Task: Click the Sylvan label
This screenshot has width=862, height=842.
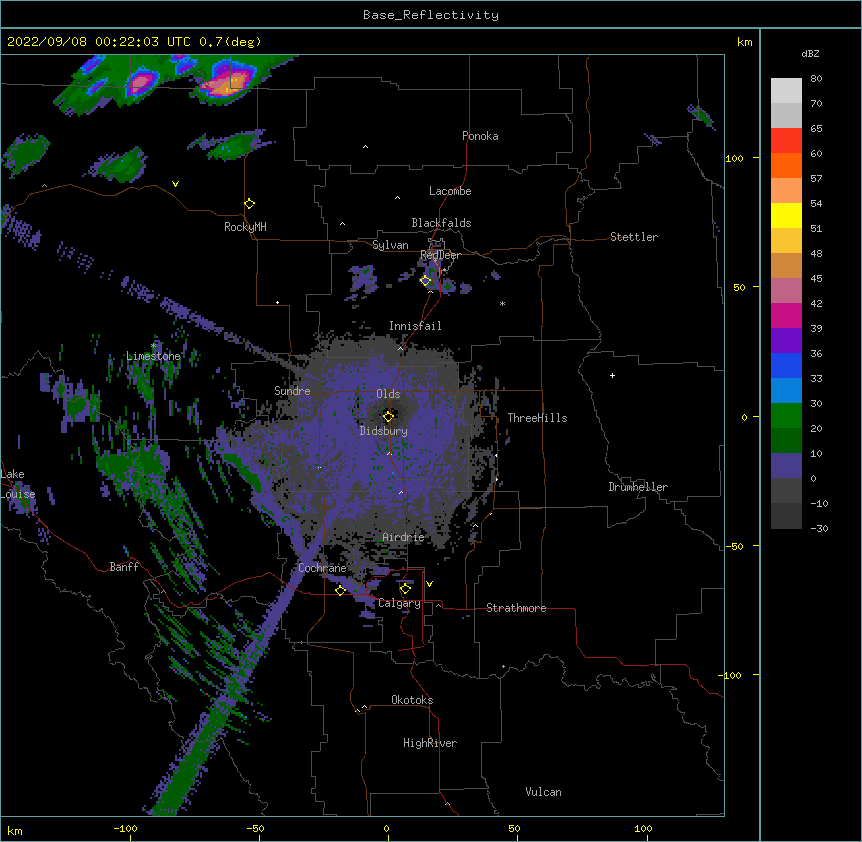Action: [x=390, y=245]
